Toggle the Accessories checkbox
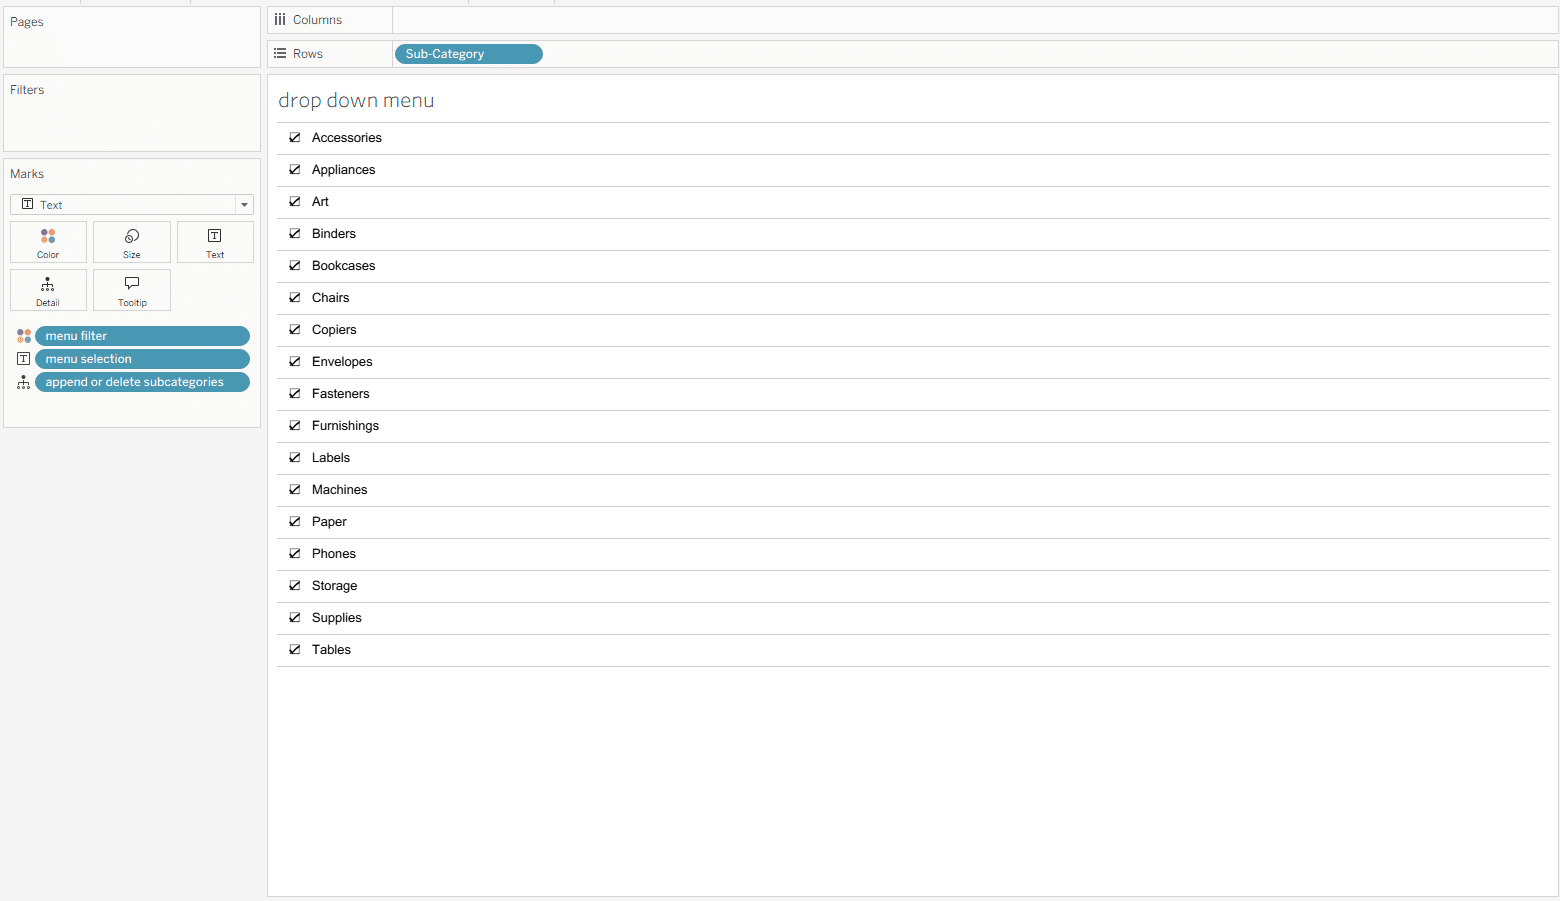 [295, 138]
